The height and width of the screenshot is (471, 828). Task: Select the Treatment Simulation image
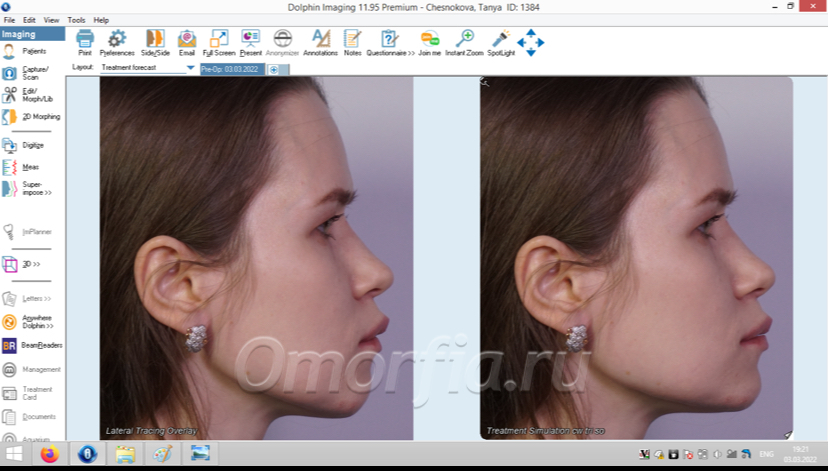[x=636, y=258]
